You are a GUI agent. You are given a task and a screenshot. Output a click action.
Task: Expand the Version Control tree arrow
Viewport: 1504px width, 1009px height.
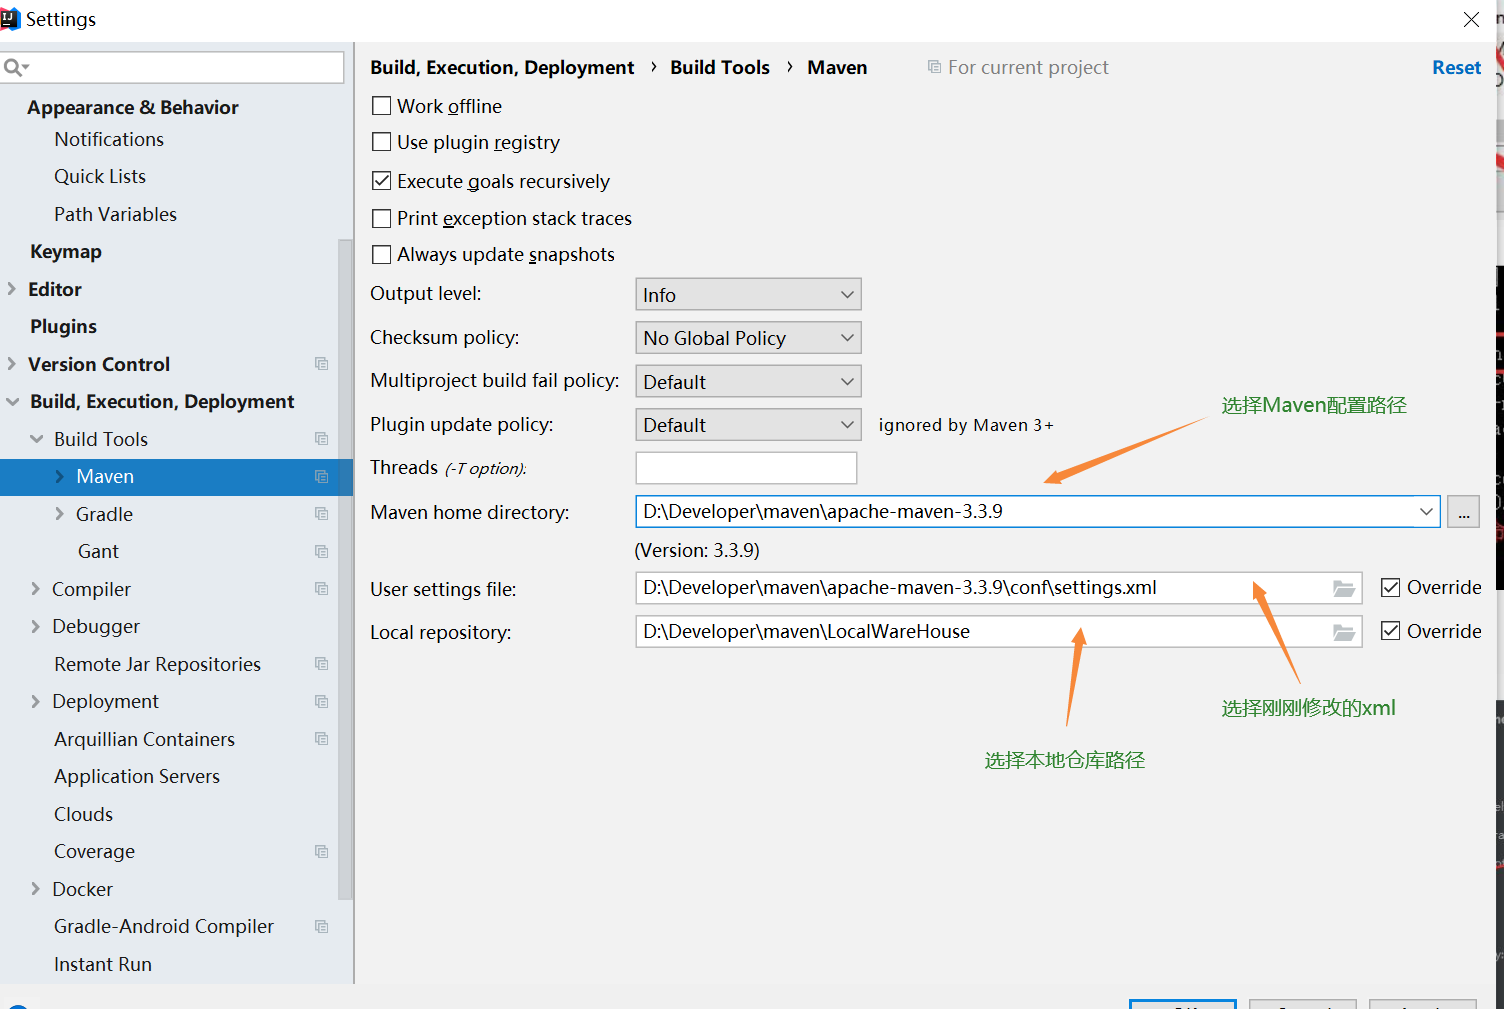tap(12, 364)
